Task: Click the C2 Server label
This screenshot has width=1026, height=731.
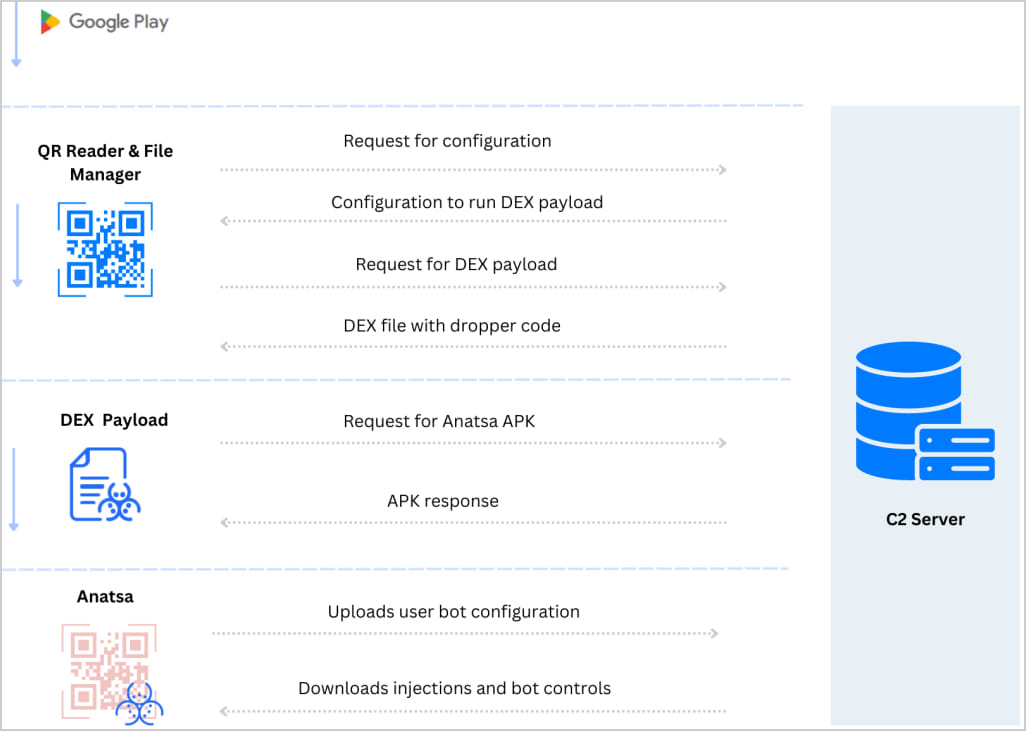Action: click(925, 519)
